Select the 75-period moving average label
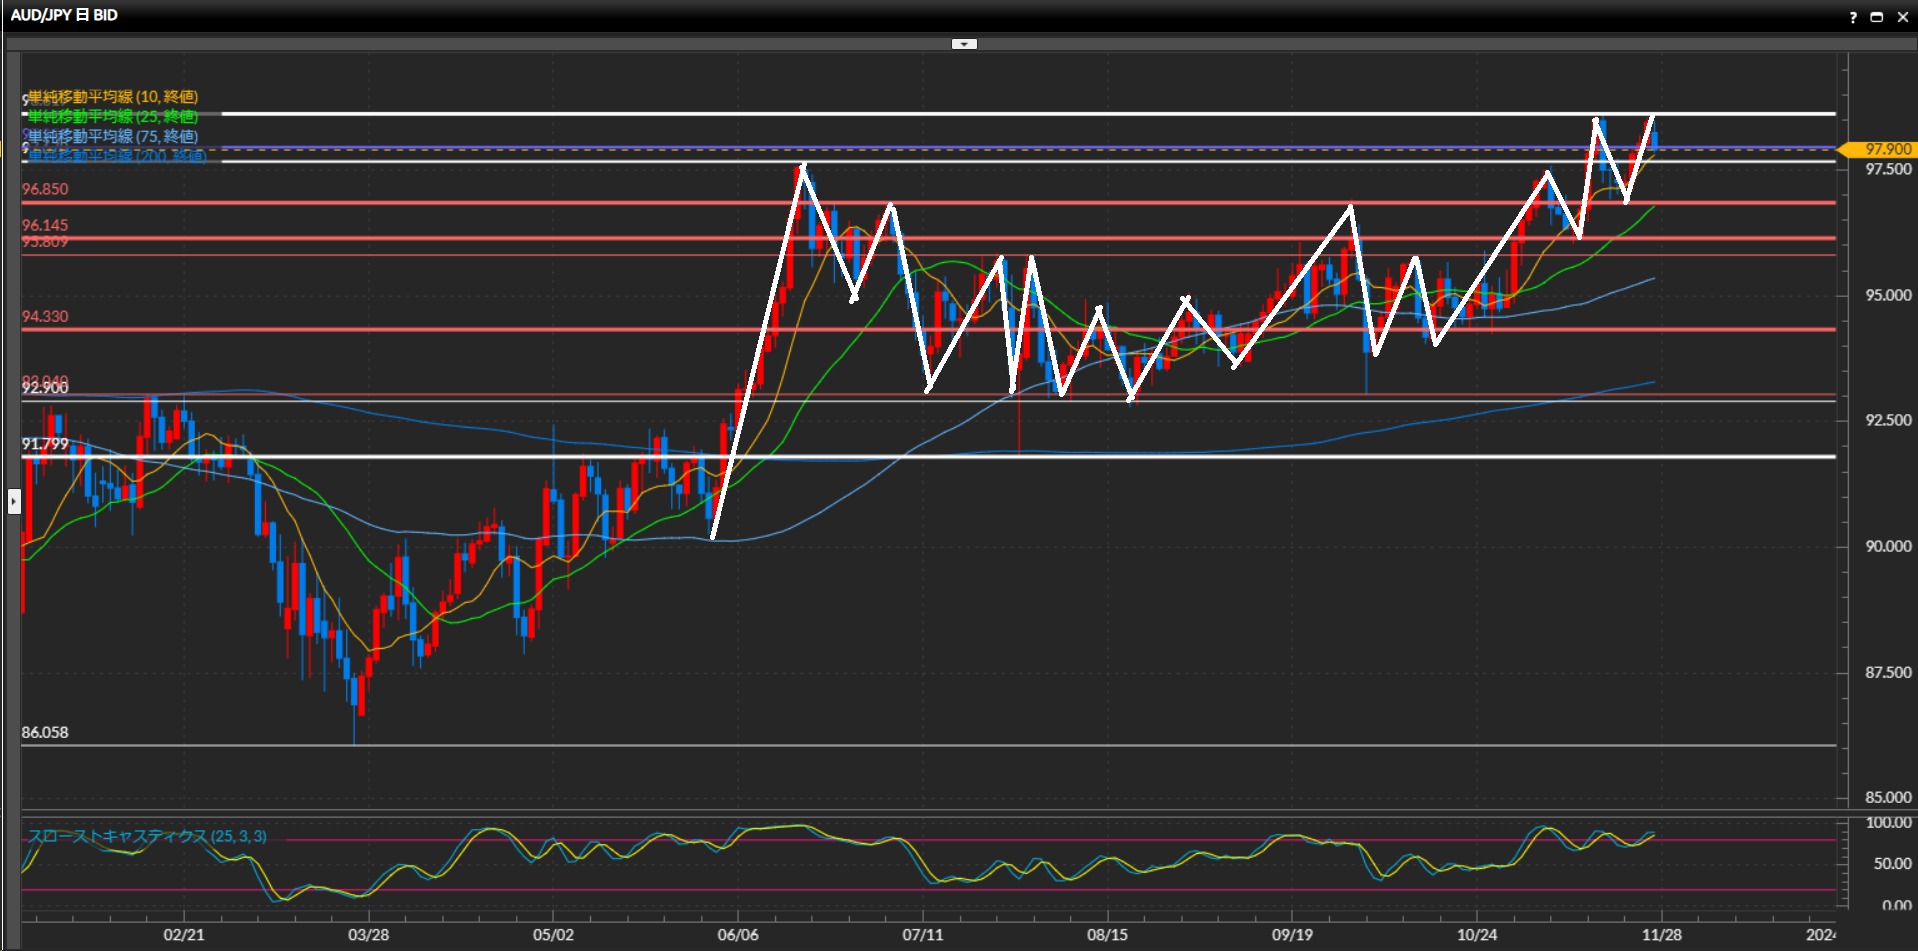This screenshot has height=951, width=1918. click(x=112, y=136)
